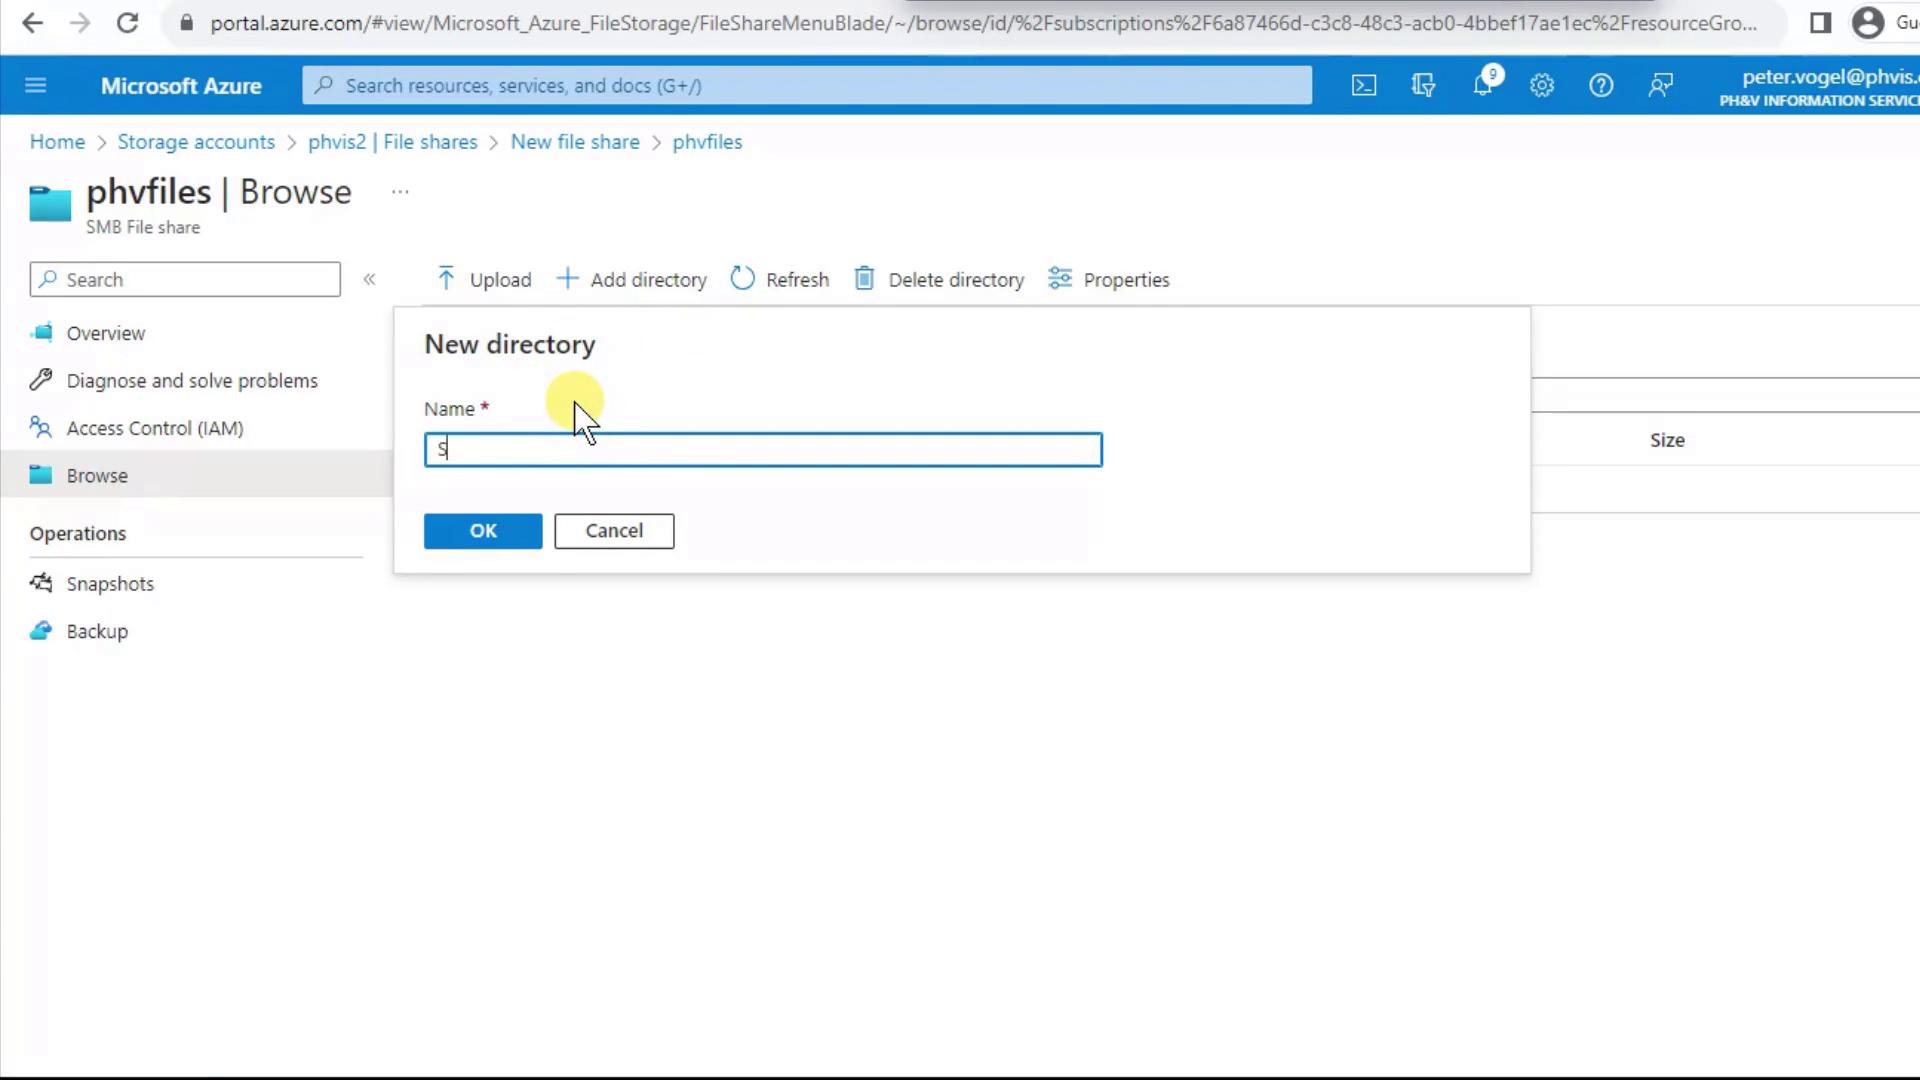Open the help question mark icon
This screenshot has height=1080, width=1920.
coord(1601,86)
